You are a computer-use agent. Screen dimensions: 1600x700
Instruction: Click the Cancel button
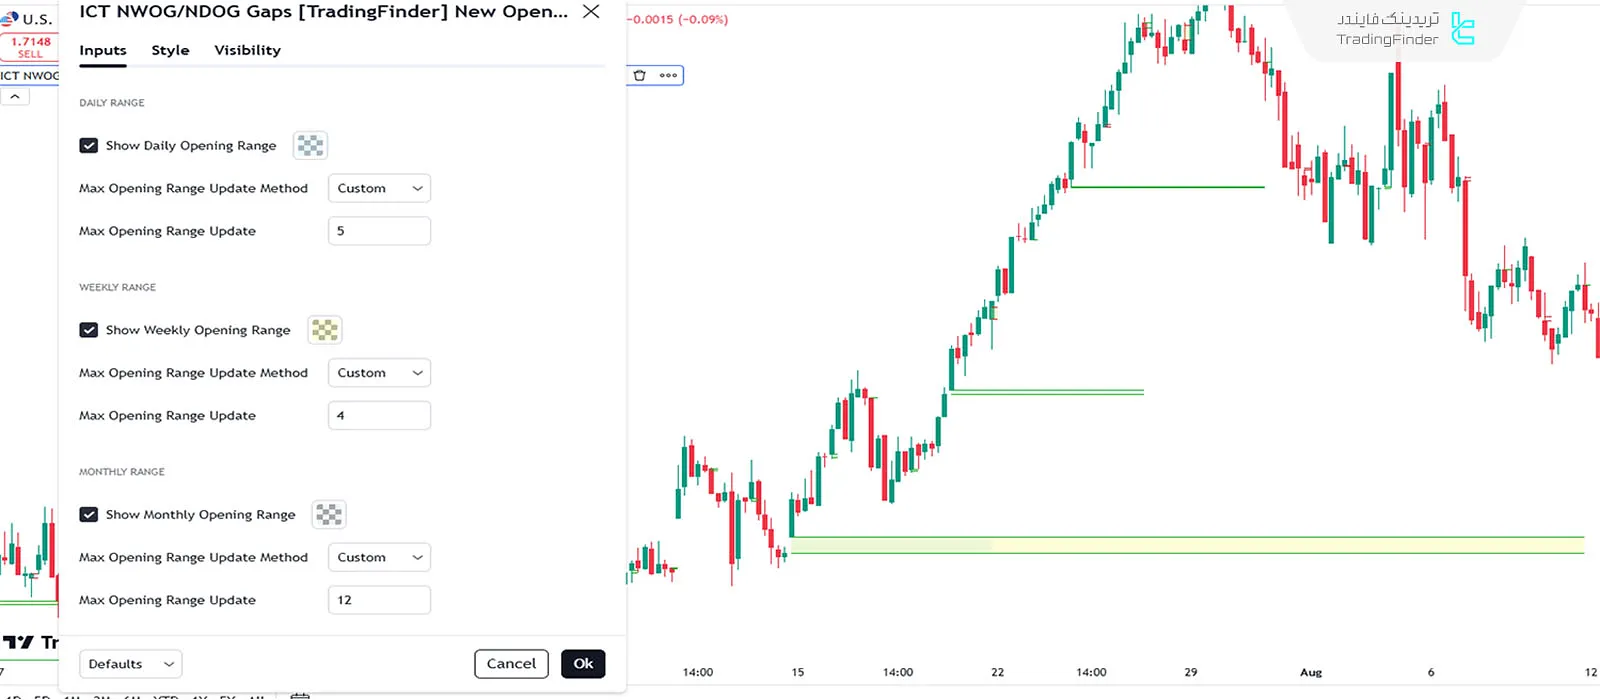click(x=511, y=664)
